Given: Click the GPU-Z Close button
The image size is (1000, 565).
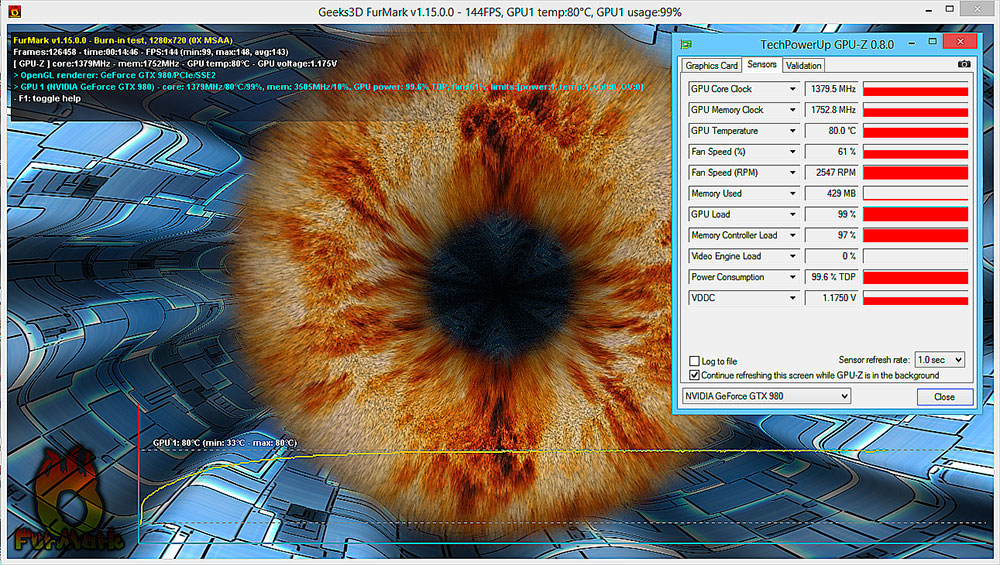Looking at the screenshot, I should 945,397.
